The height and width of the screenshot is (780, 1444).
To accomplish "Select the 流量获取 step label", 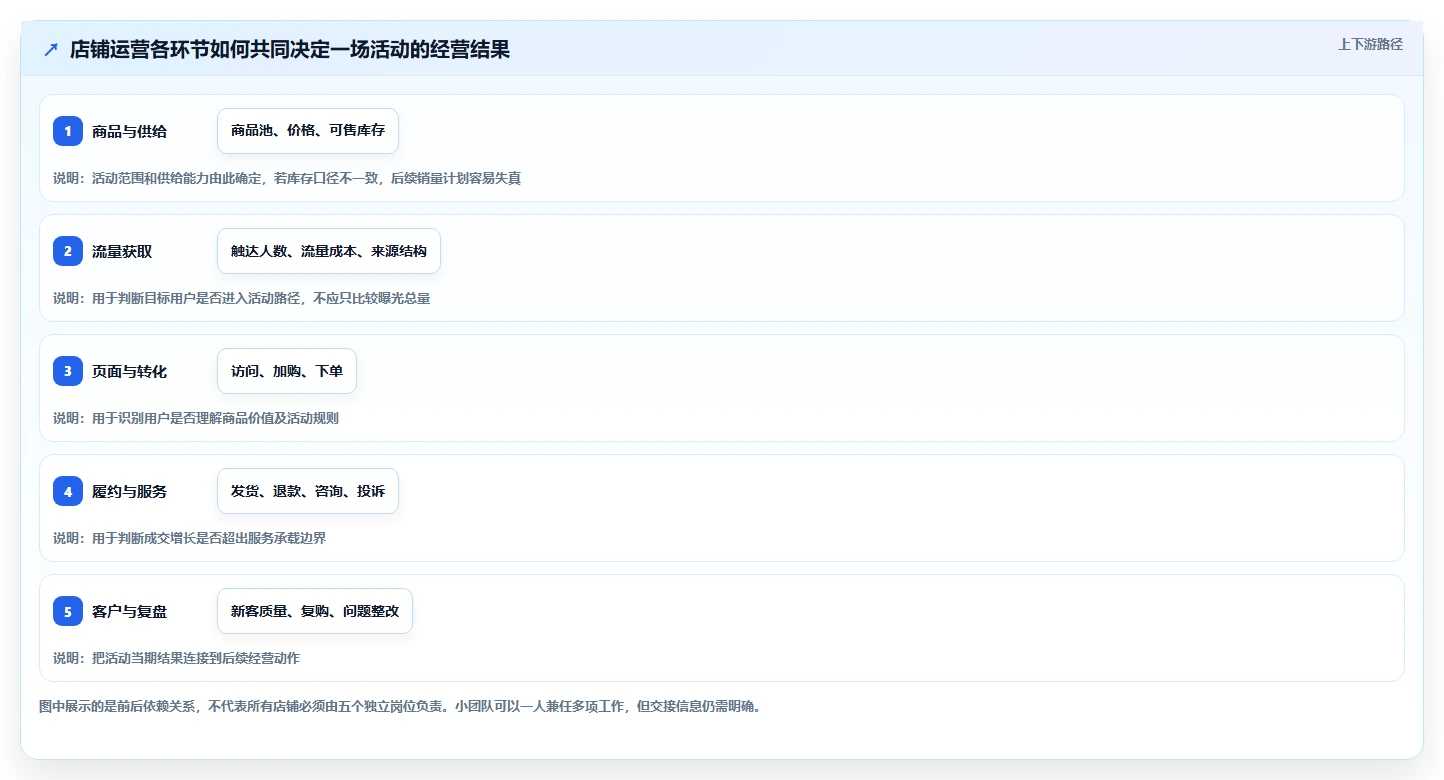I will [x=122, y=251].
